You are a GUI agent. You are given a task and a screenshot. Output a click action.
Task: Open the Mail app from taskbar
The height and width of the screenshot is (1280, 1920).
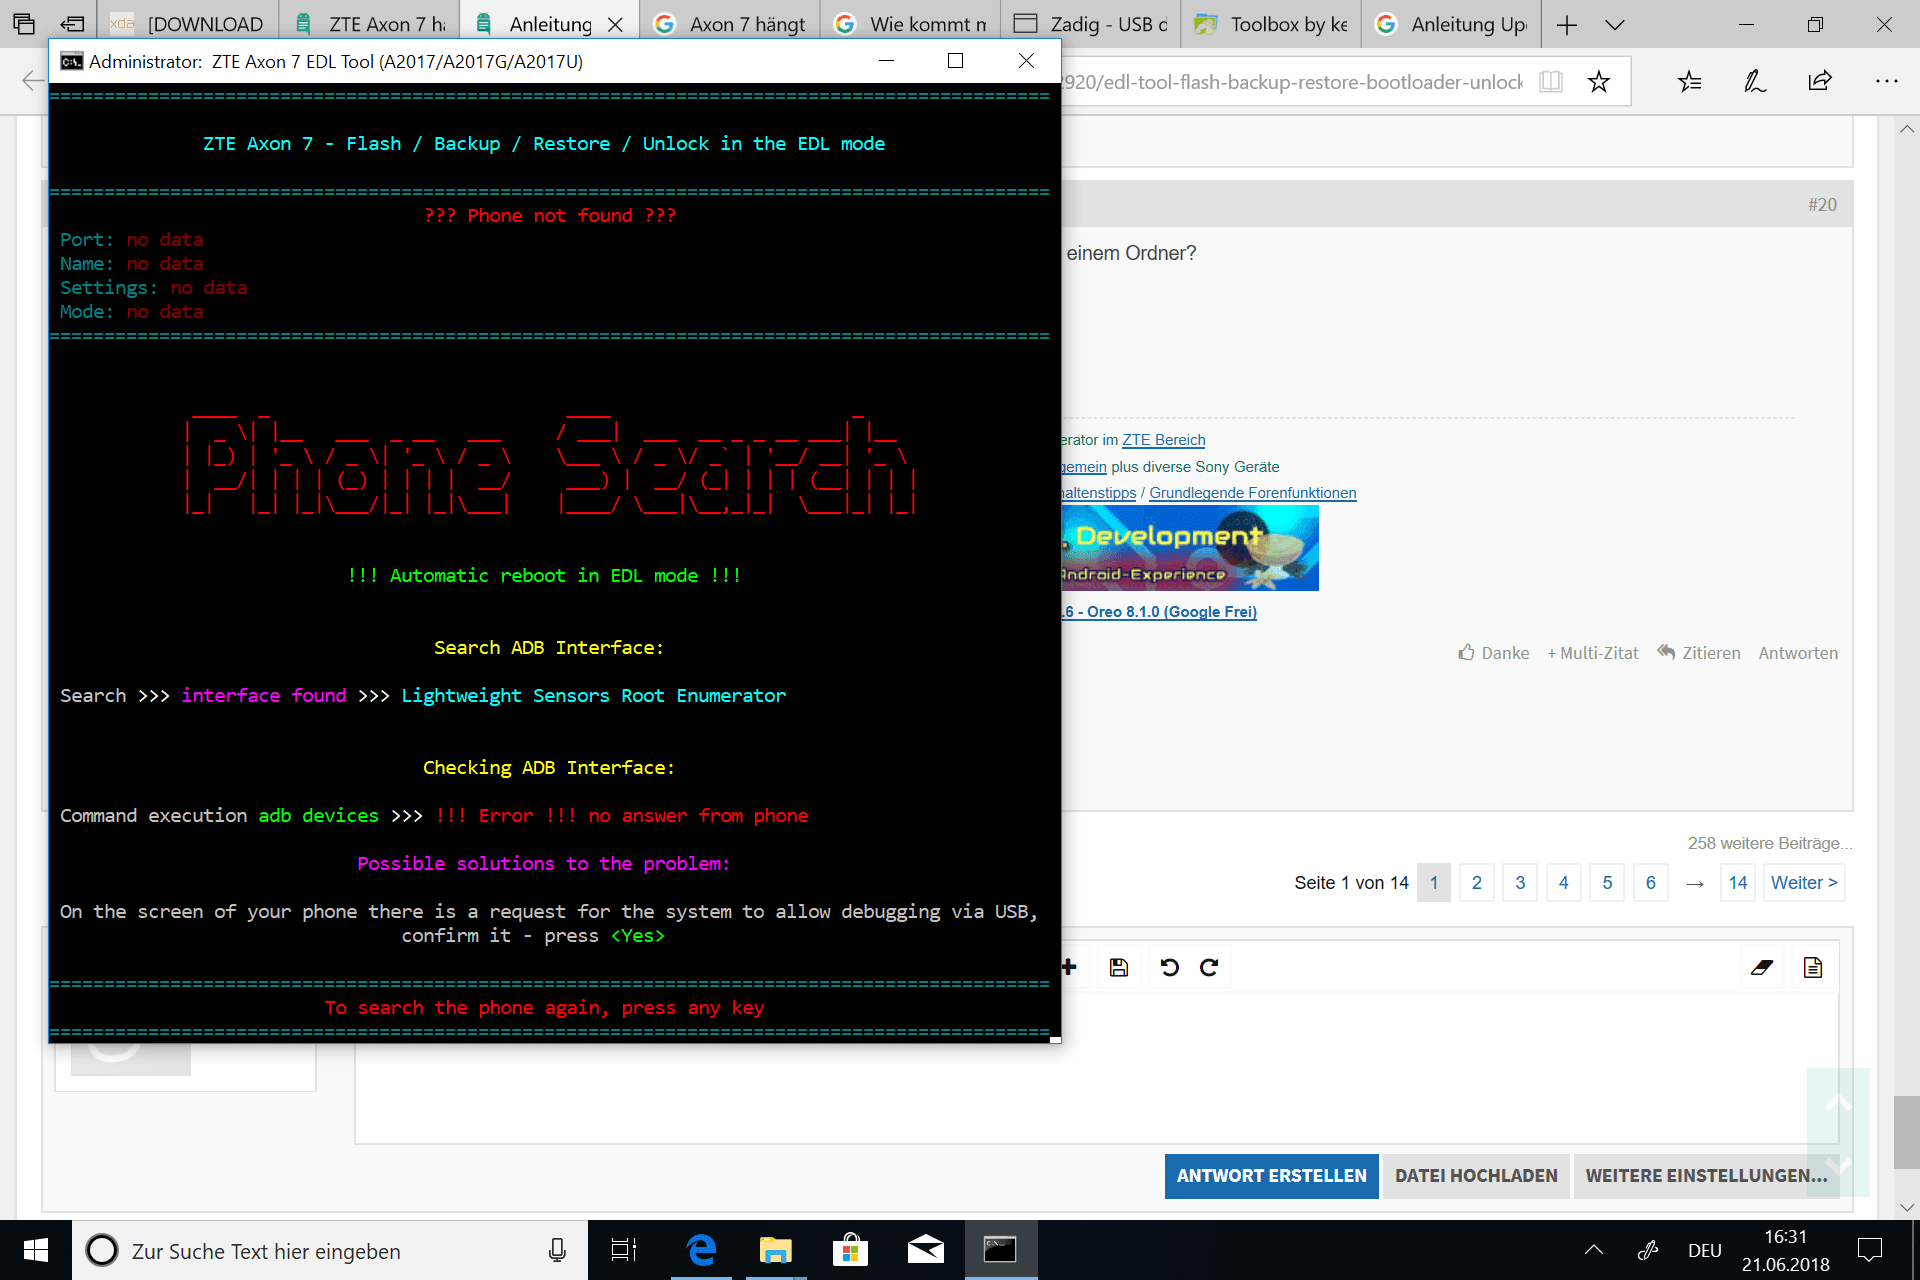[925, 1250]
